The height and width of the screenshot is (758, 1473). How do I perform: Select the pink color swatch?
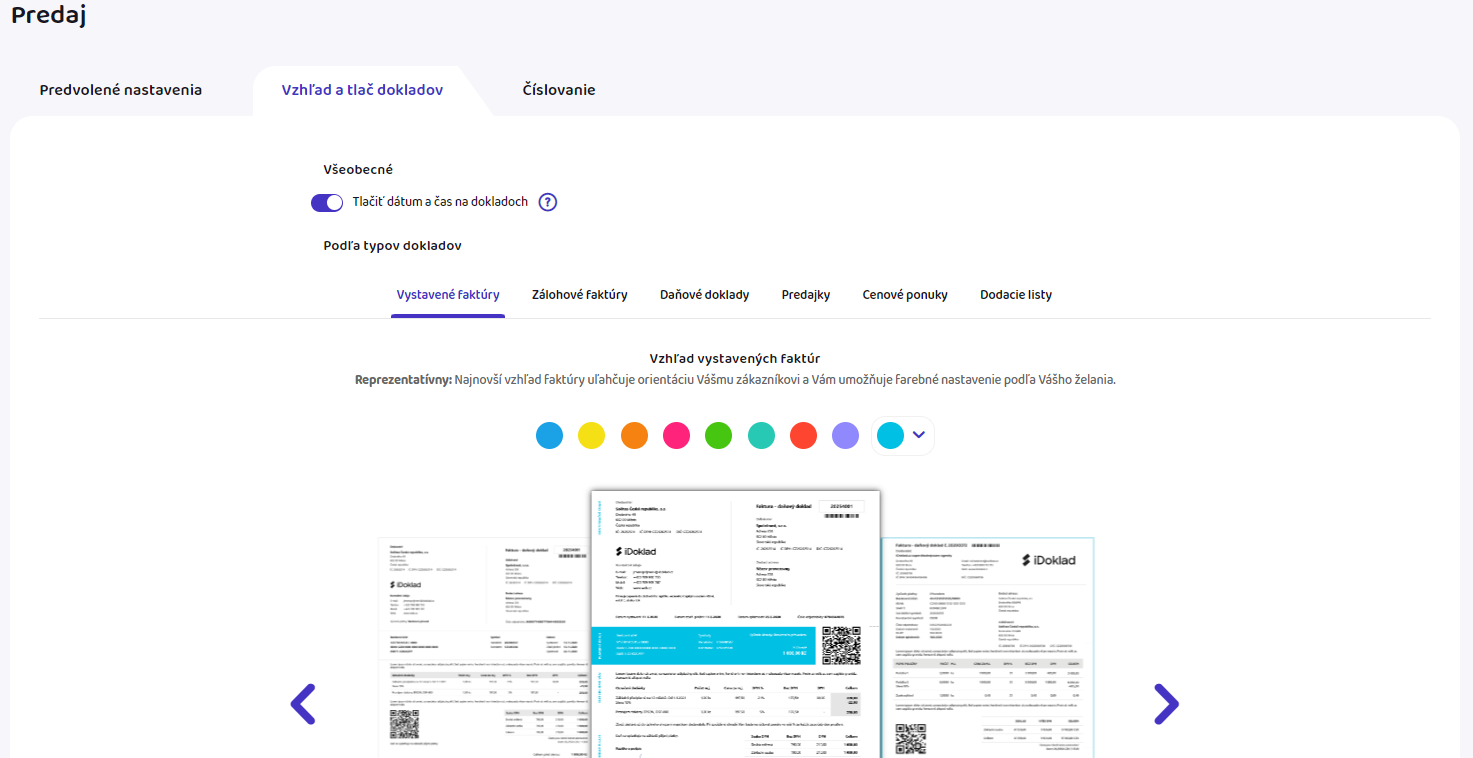pos(677,436)
